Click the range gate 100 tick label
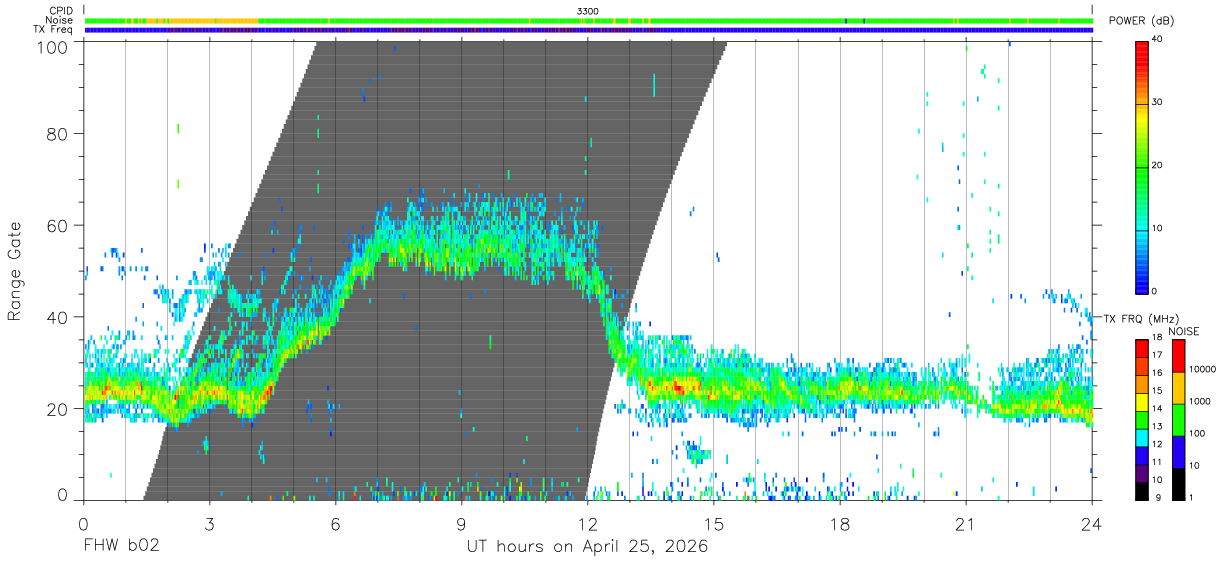The image size is (1228, 567). coord(52,47)
